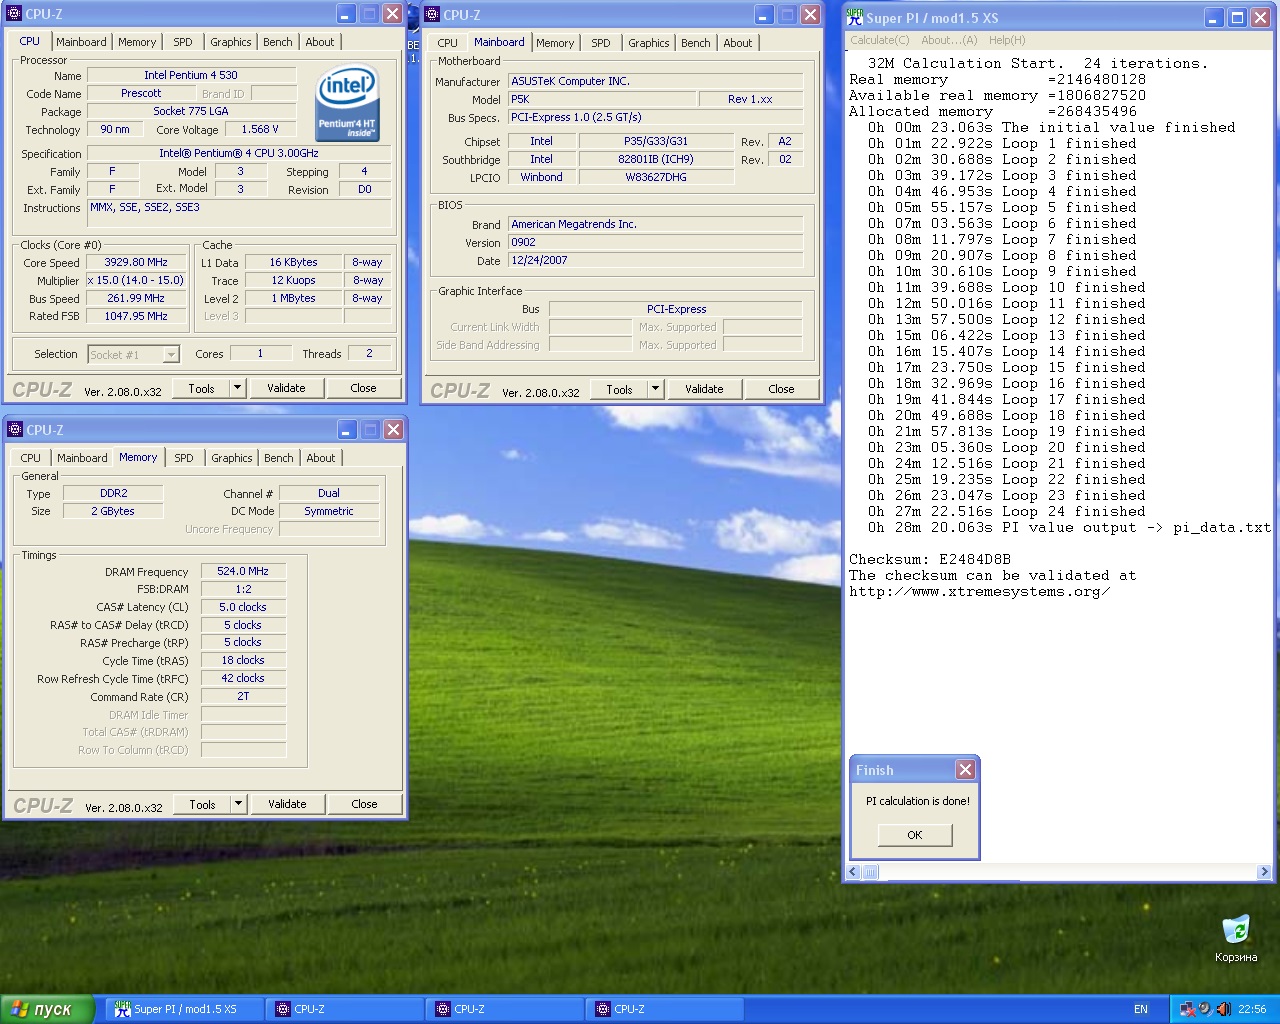Click the title bar icon of the CPU-Z window showing the Motherboard section

click(432, 15)
